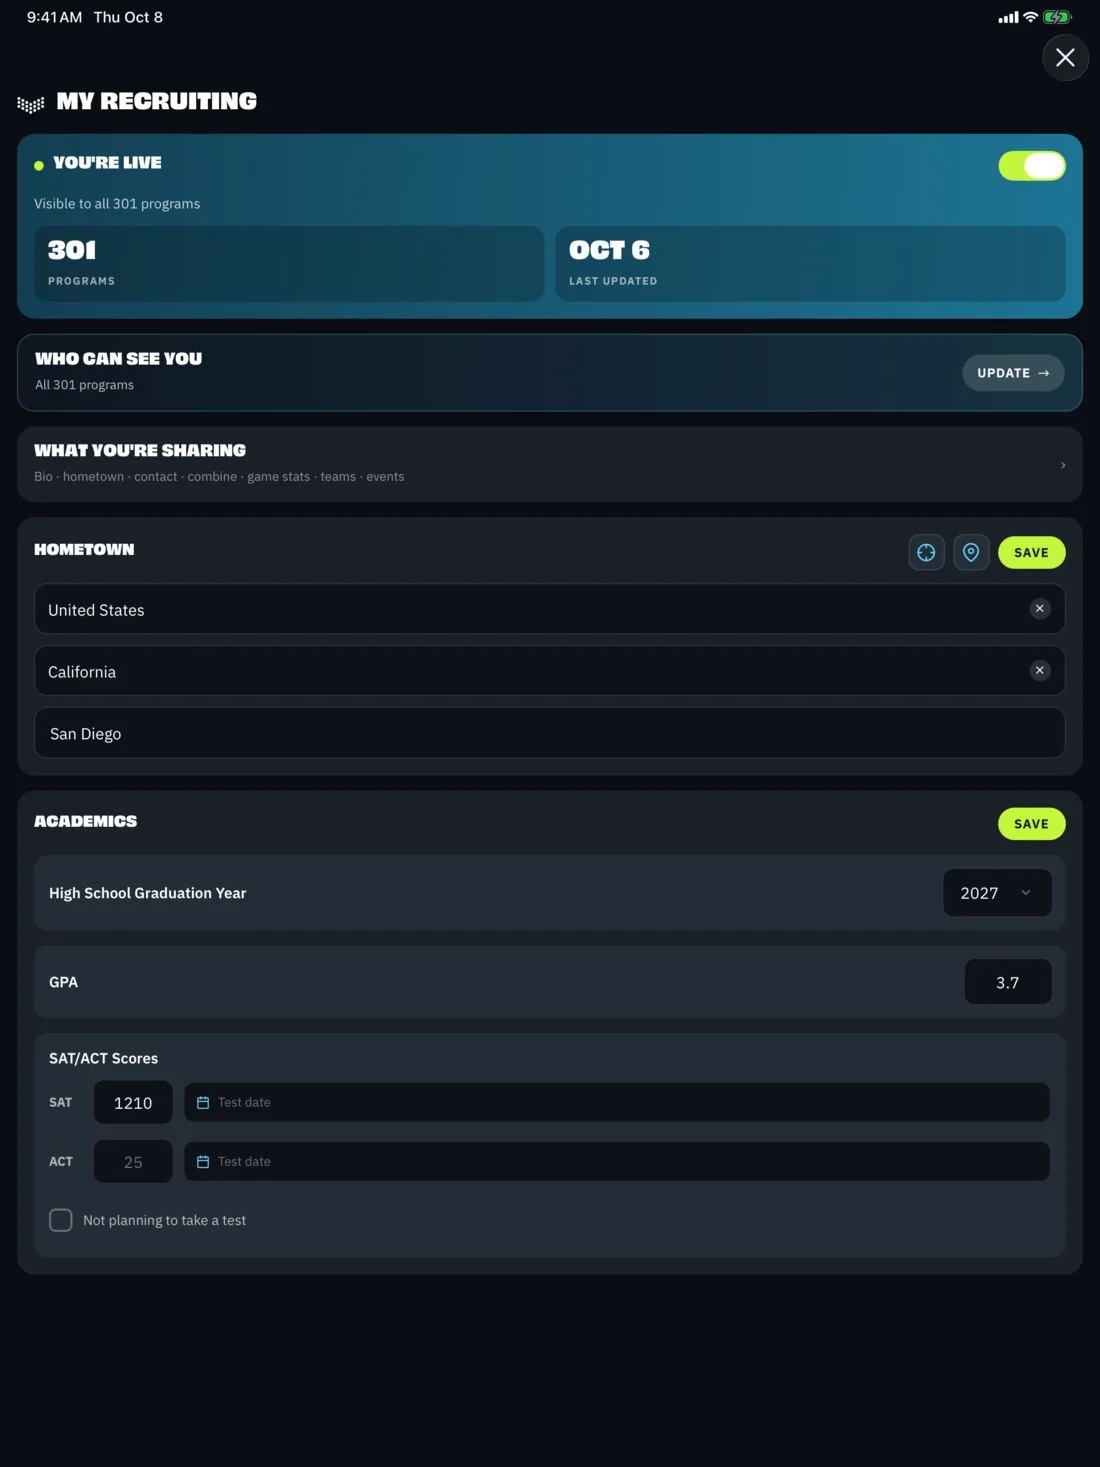
Task: Tap the calendar icon in ACT test date
Action: pos(203,1162)
